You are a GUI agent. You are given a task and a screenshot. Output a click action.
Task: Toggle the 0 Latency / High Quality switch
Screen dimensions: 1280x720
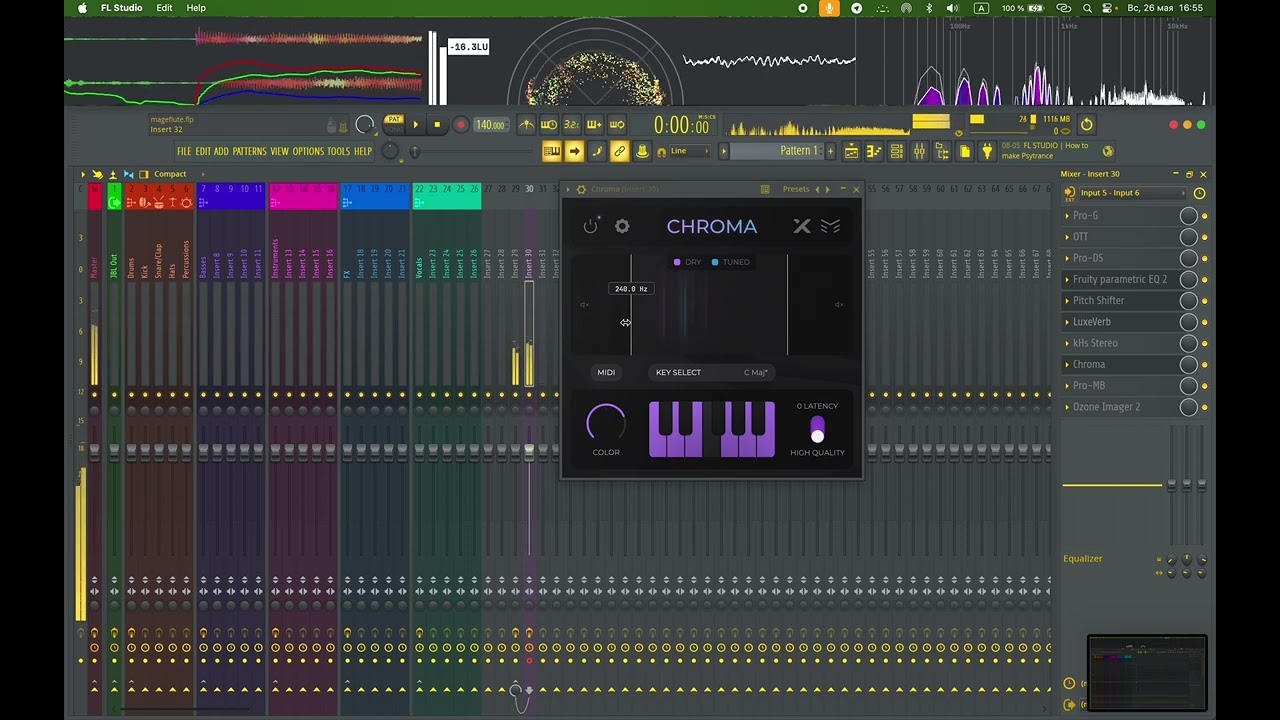[x=817, y=430]
